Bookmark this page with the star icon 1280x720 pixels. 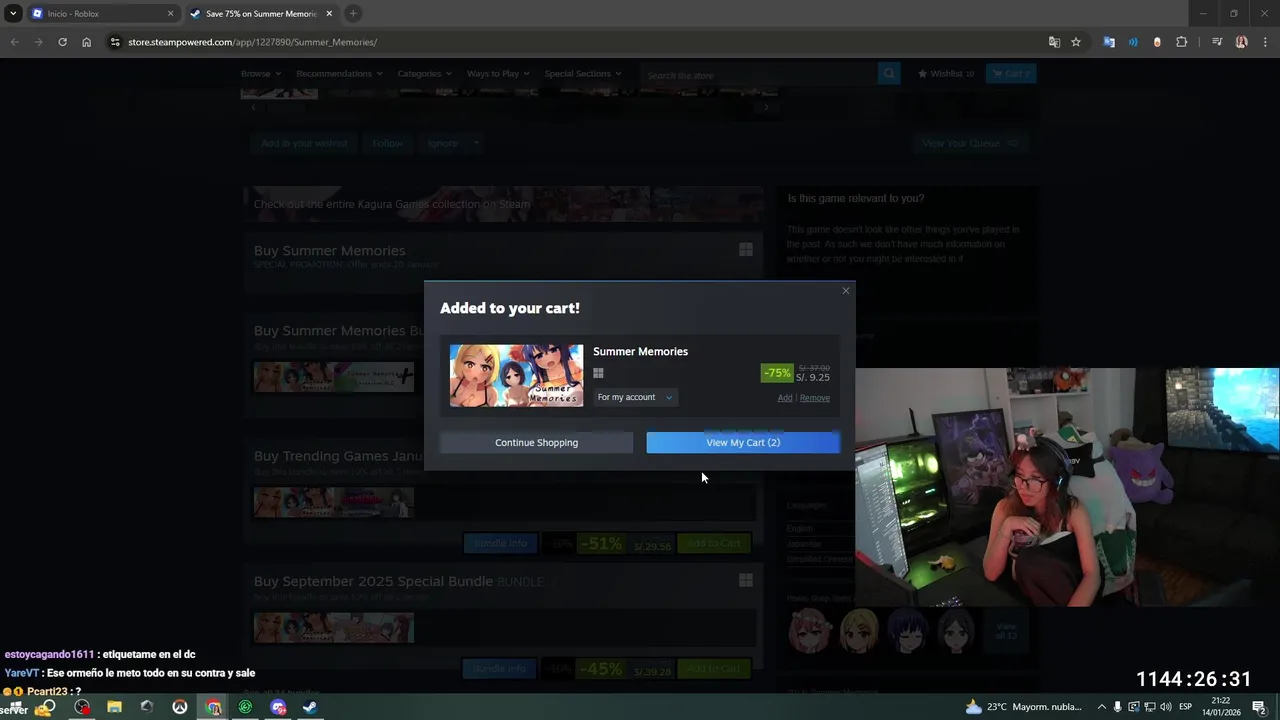pos(1076,42)
